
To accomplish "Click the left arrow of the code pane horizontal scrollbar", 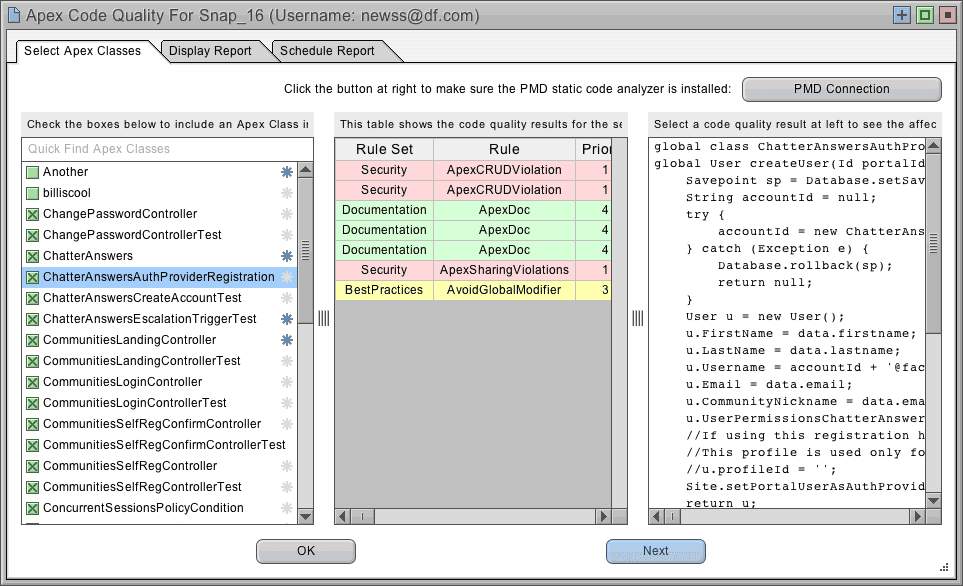I will click(x=657, y=517).
